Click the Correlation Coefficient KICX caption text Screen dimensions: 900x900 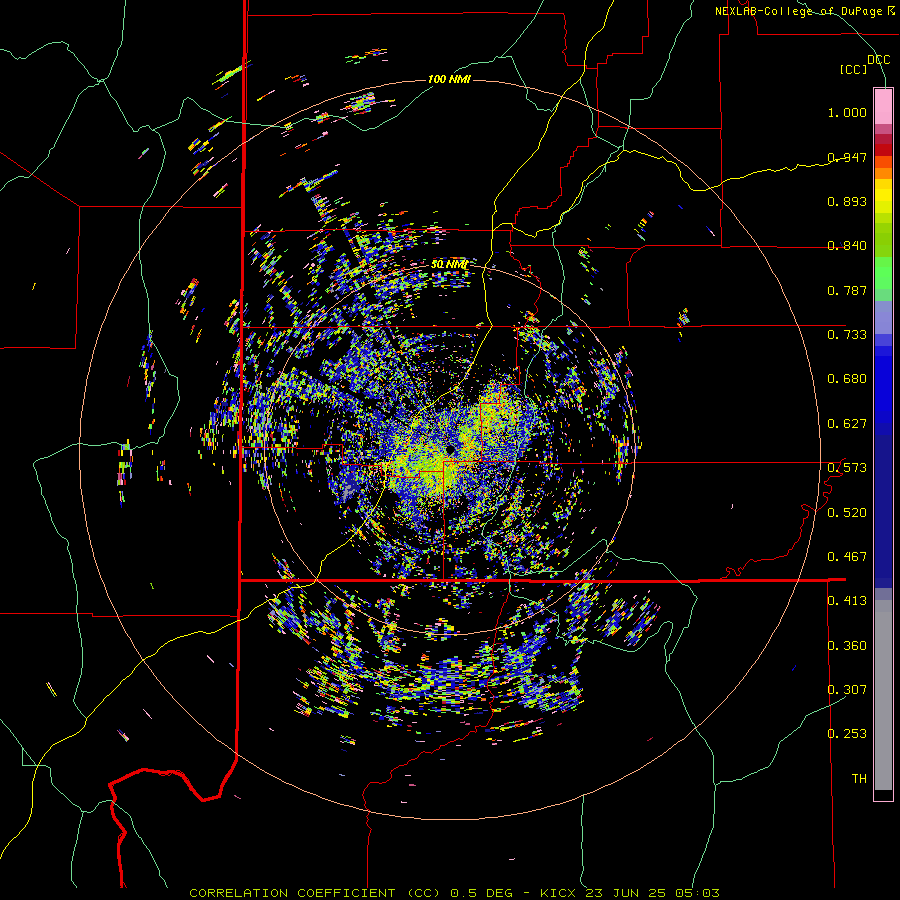click(454, 893)
